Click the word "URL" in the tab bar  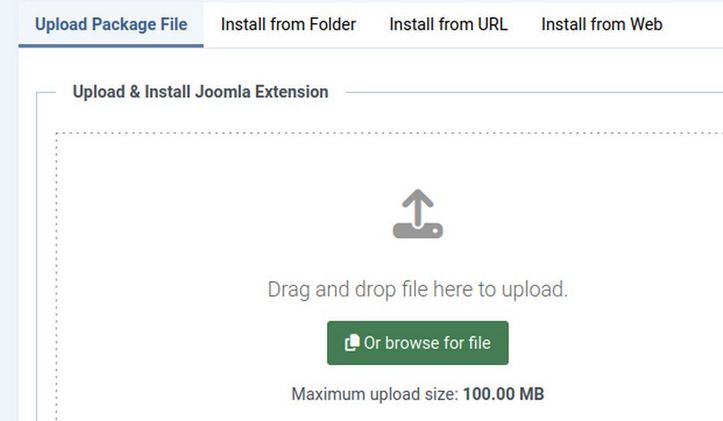click(489, 24)
